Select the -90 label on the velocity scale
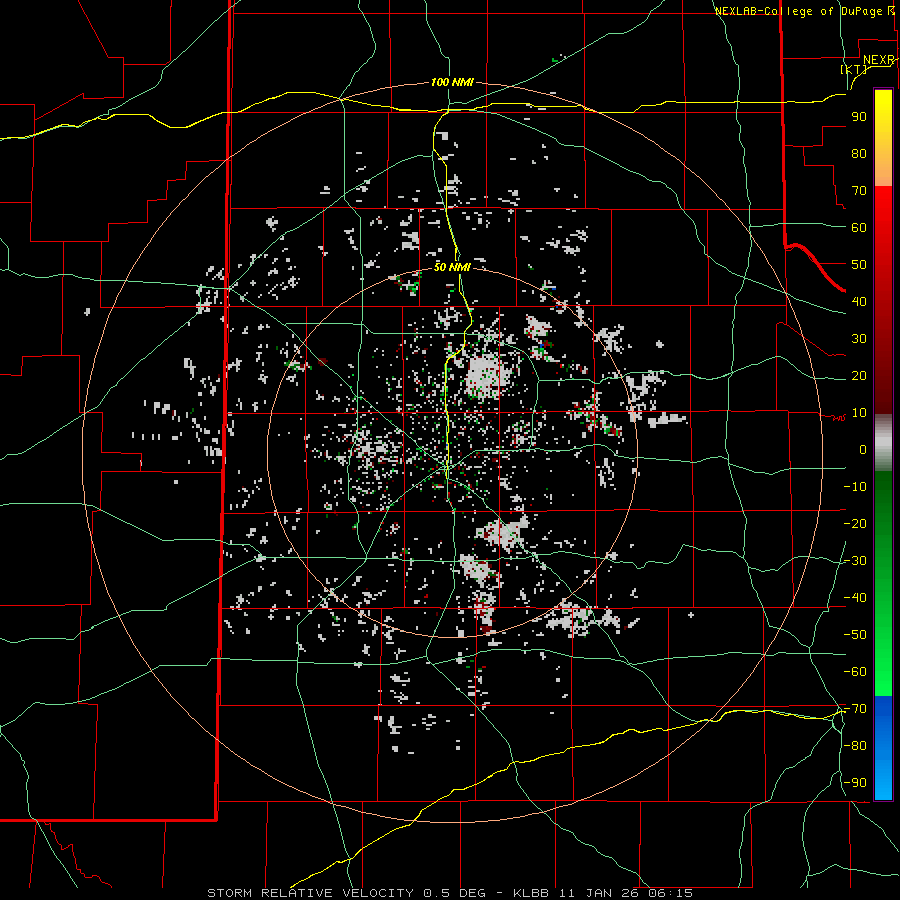Screen dimensions: 900x900 pyautogui.click(x=855, y=782)
